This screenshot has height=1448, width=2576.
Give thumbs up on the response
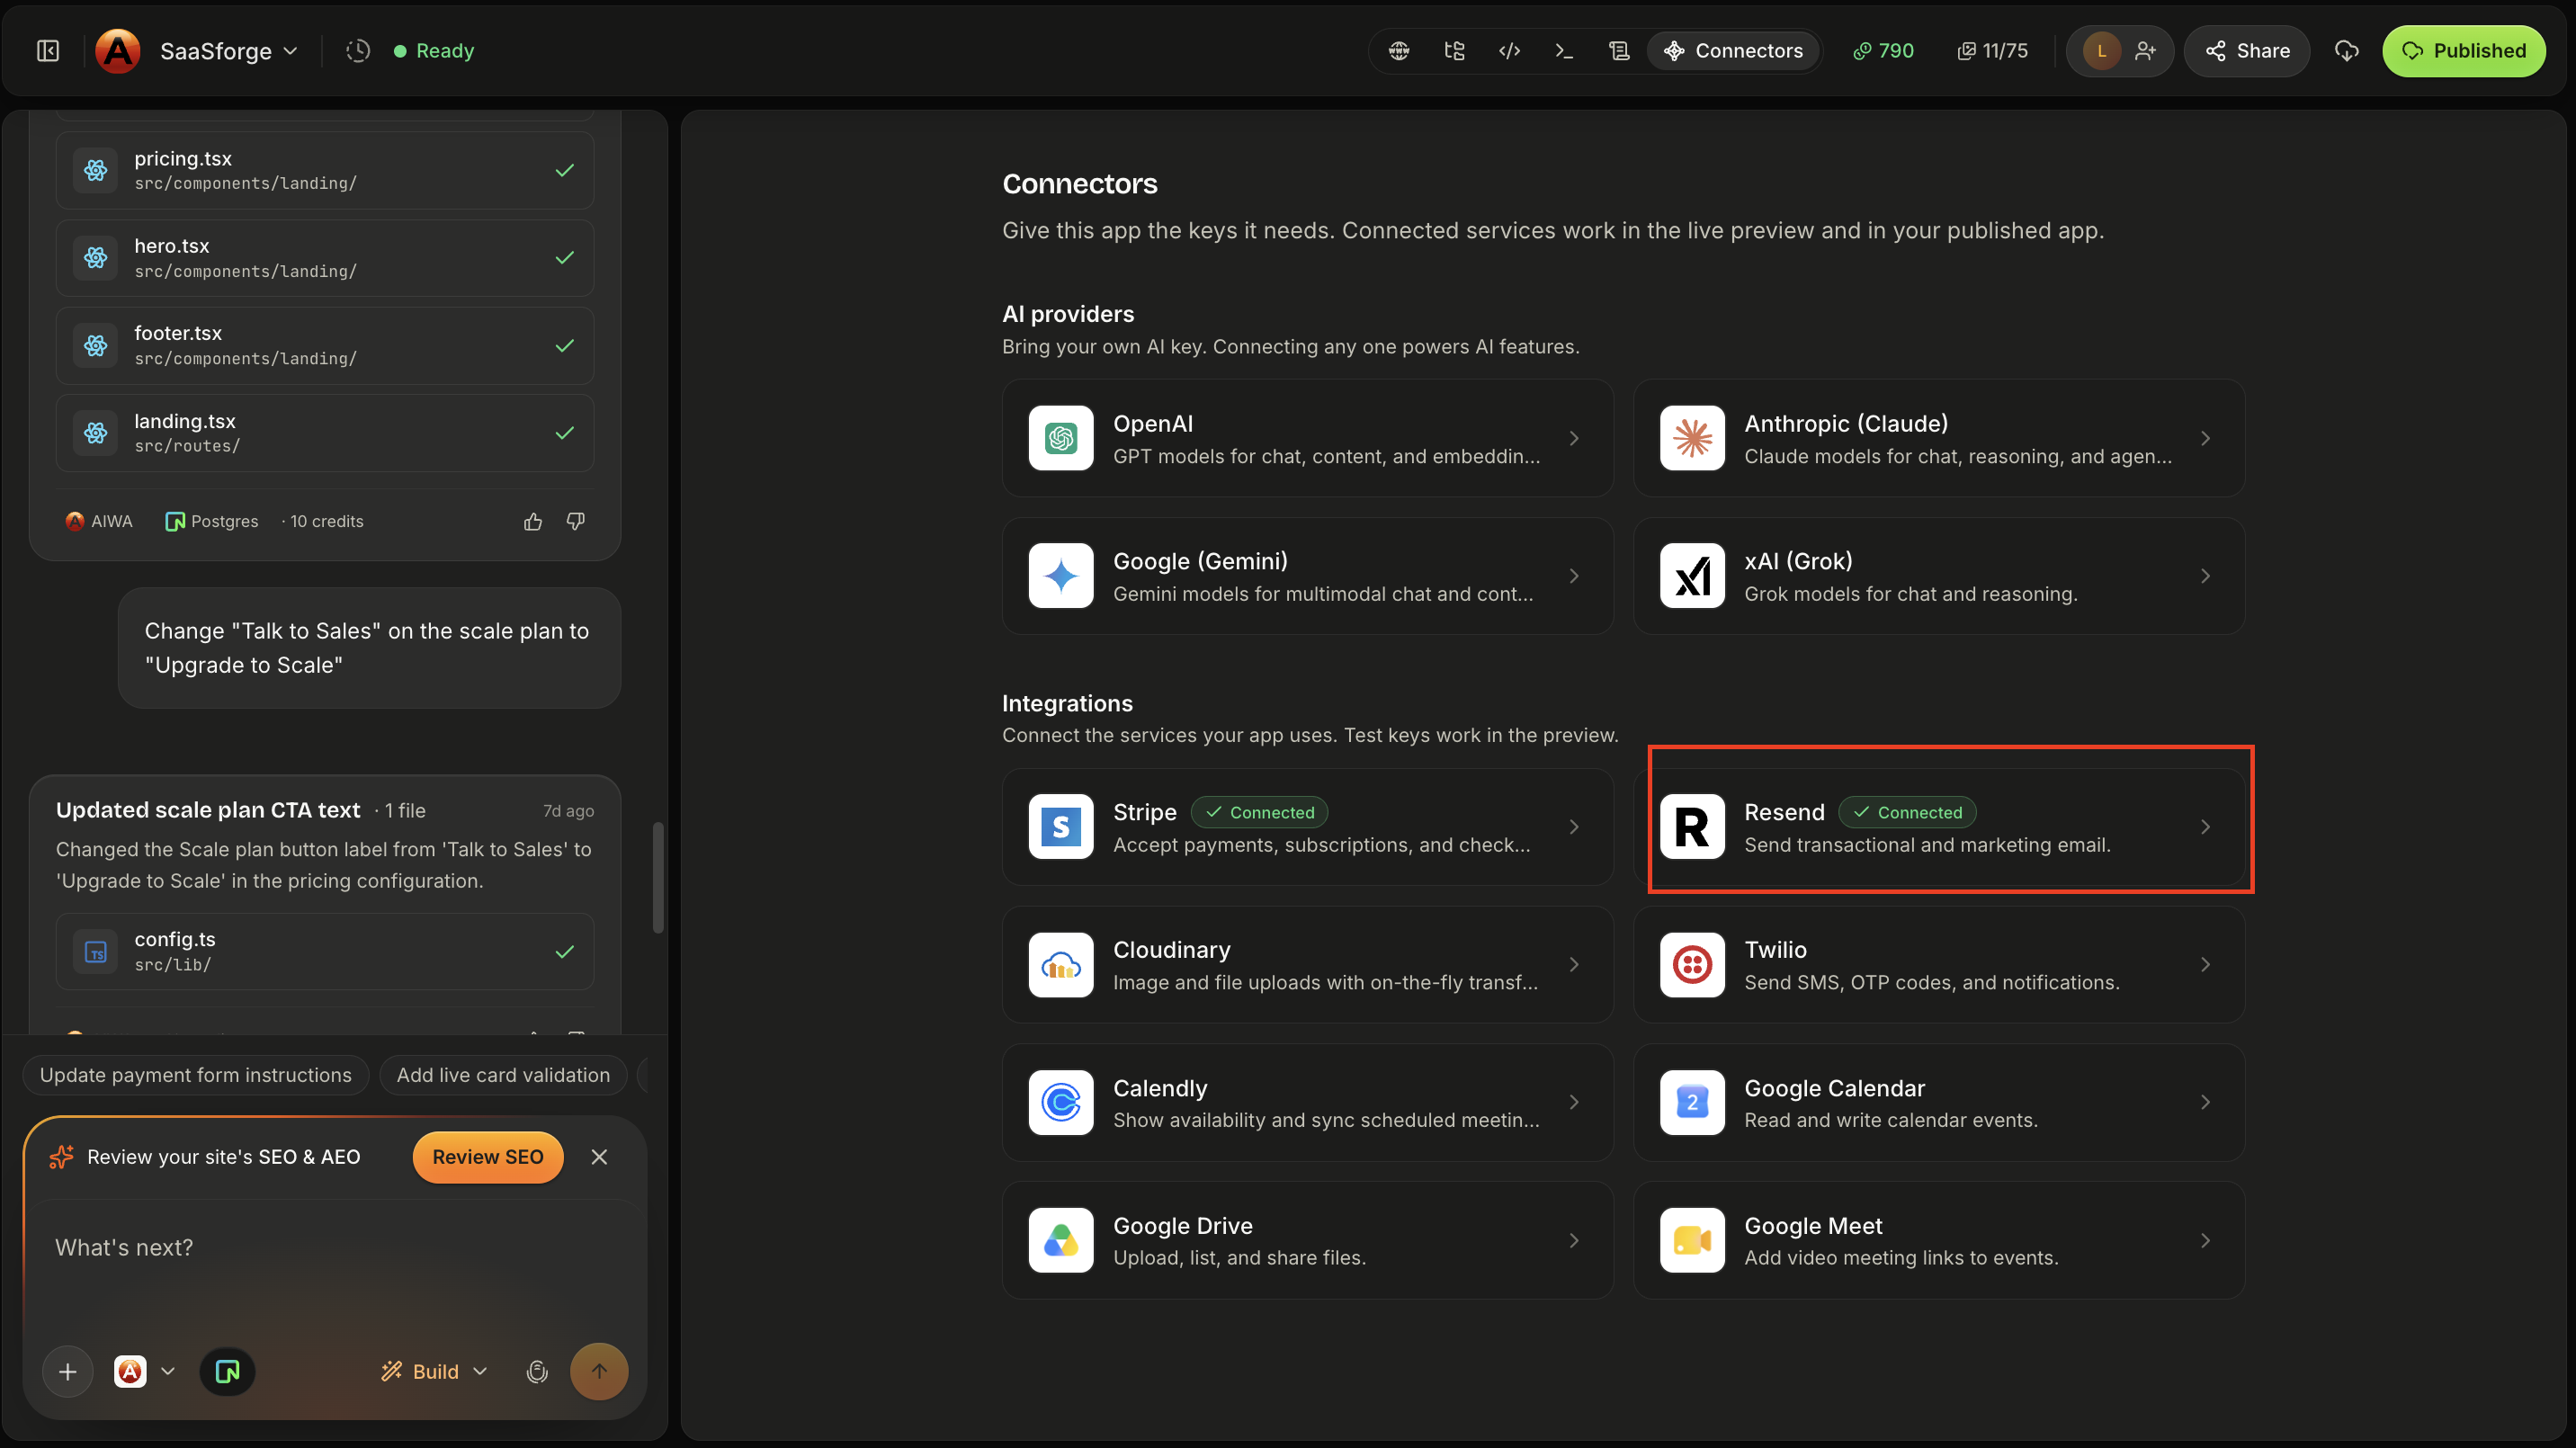tap(533, 521)
